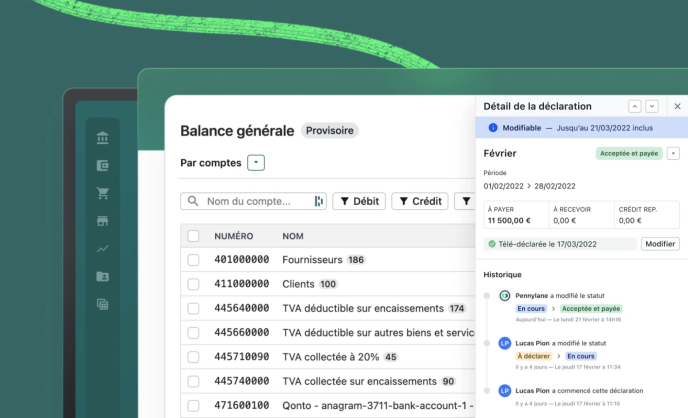The image size is (688, 418).
Task: Open the Par comptes dropdown
Action: pyautogui.click(x=256, y=163)
